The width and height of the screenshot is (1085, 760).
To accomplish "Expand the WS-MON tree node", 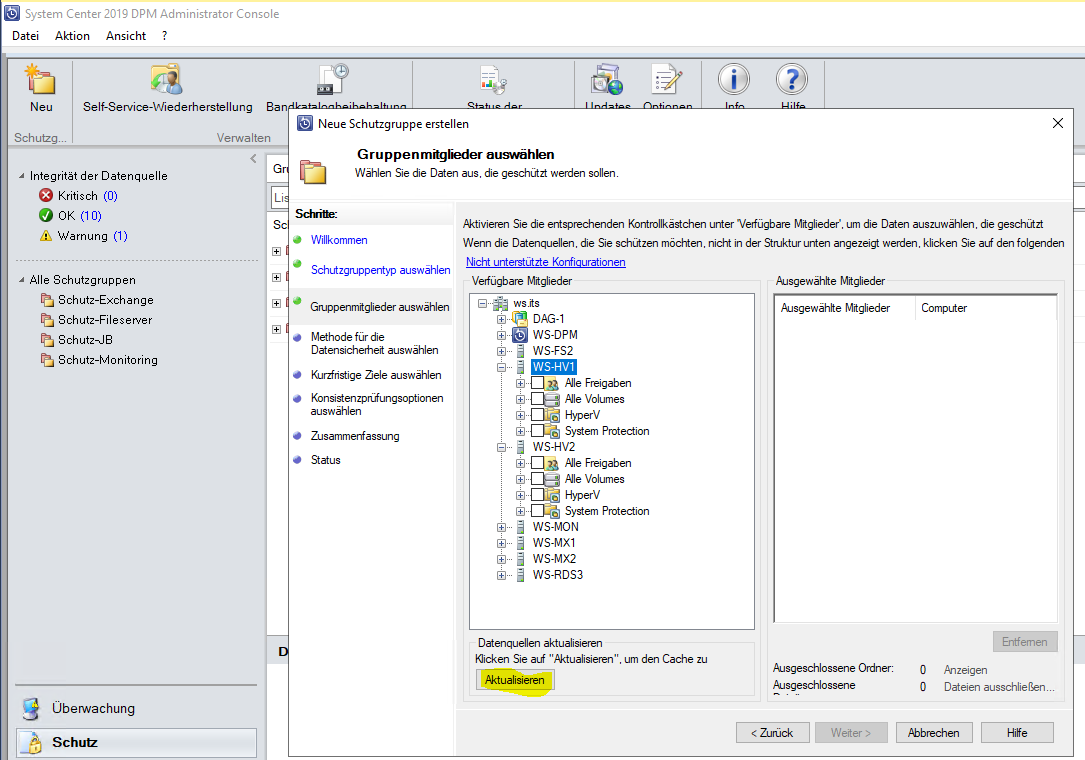I will tap(501, 527).
